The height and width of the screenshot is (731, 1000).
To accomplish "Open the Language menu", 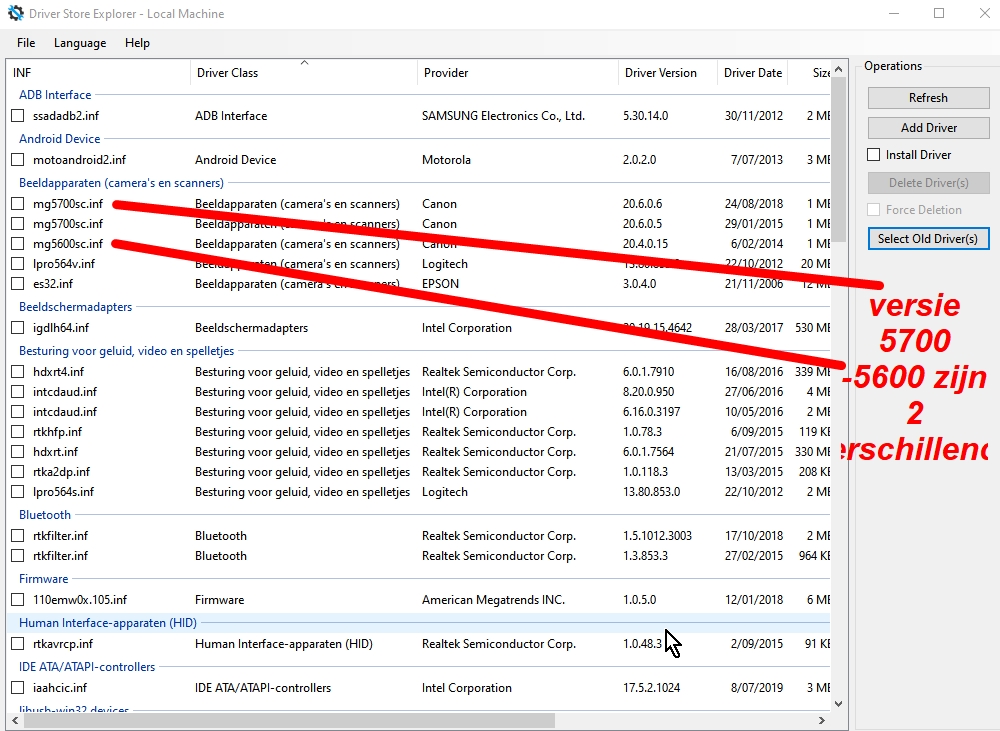I will 80,43.
